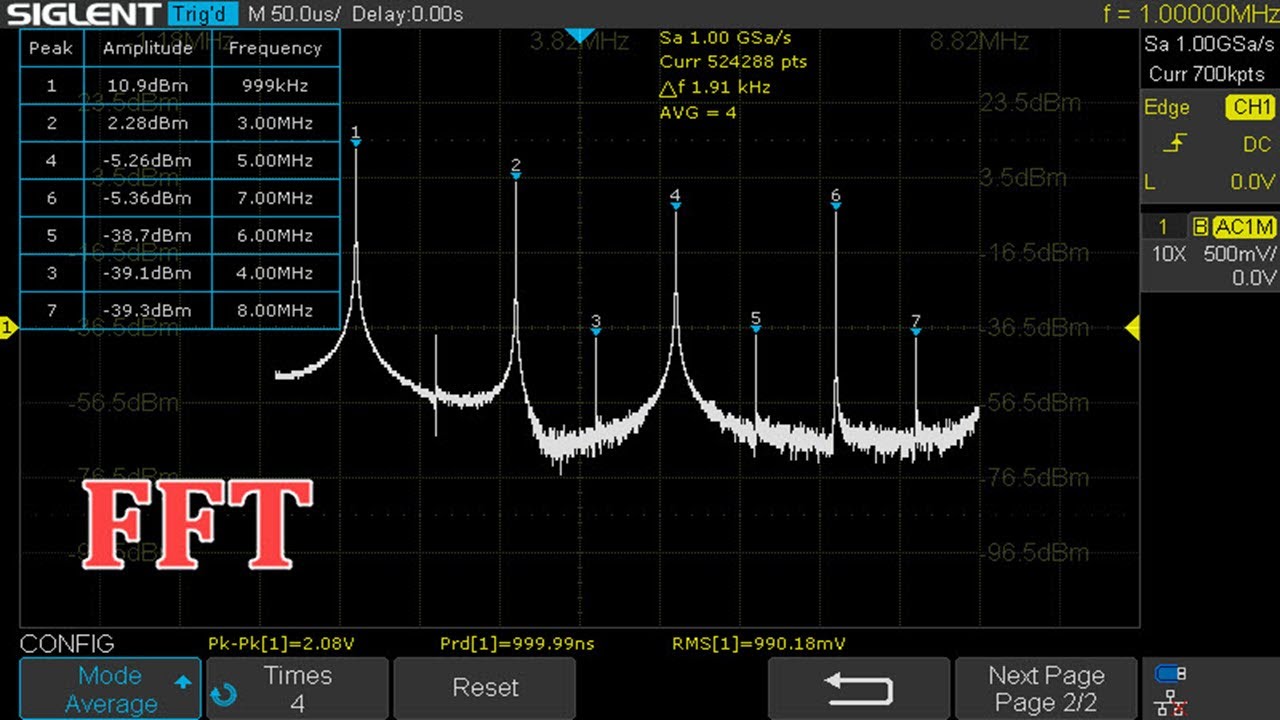Click the trigger position marker at top
The width and height of the screenshot is (1280, 720).
580,36
